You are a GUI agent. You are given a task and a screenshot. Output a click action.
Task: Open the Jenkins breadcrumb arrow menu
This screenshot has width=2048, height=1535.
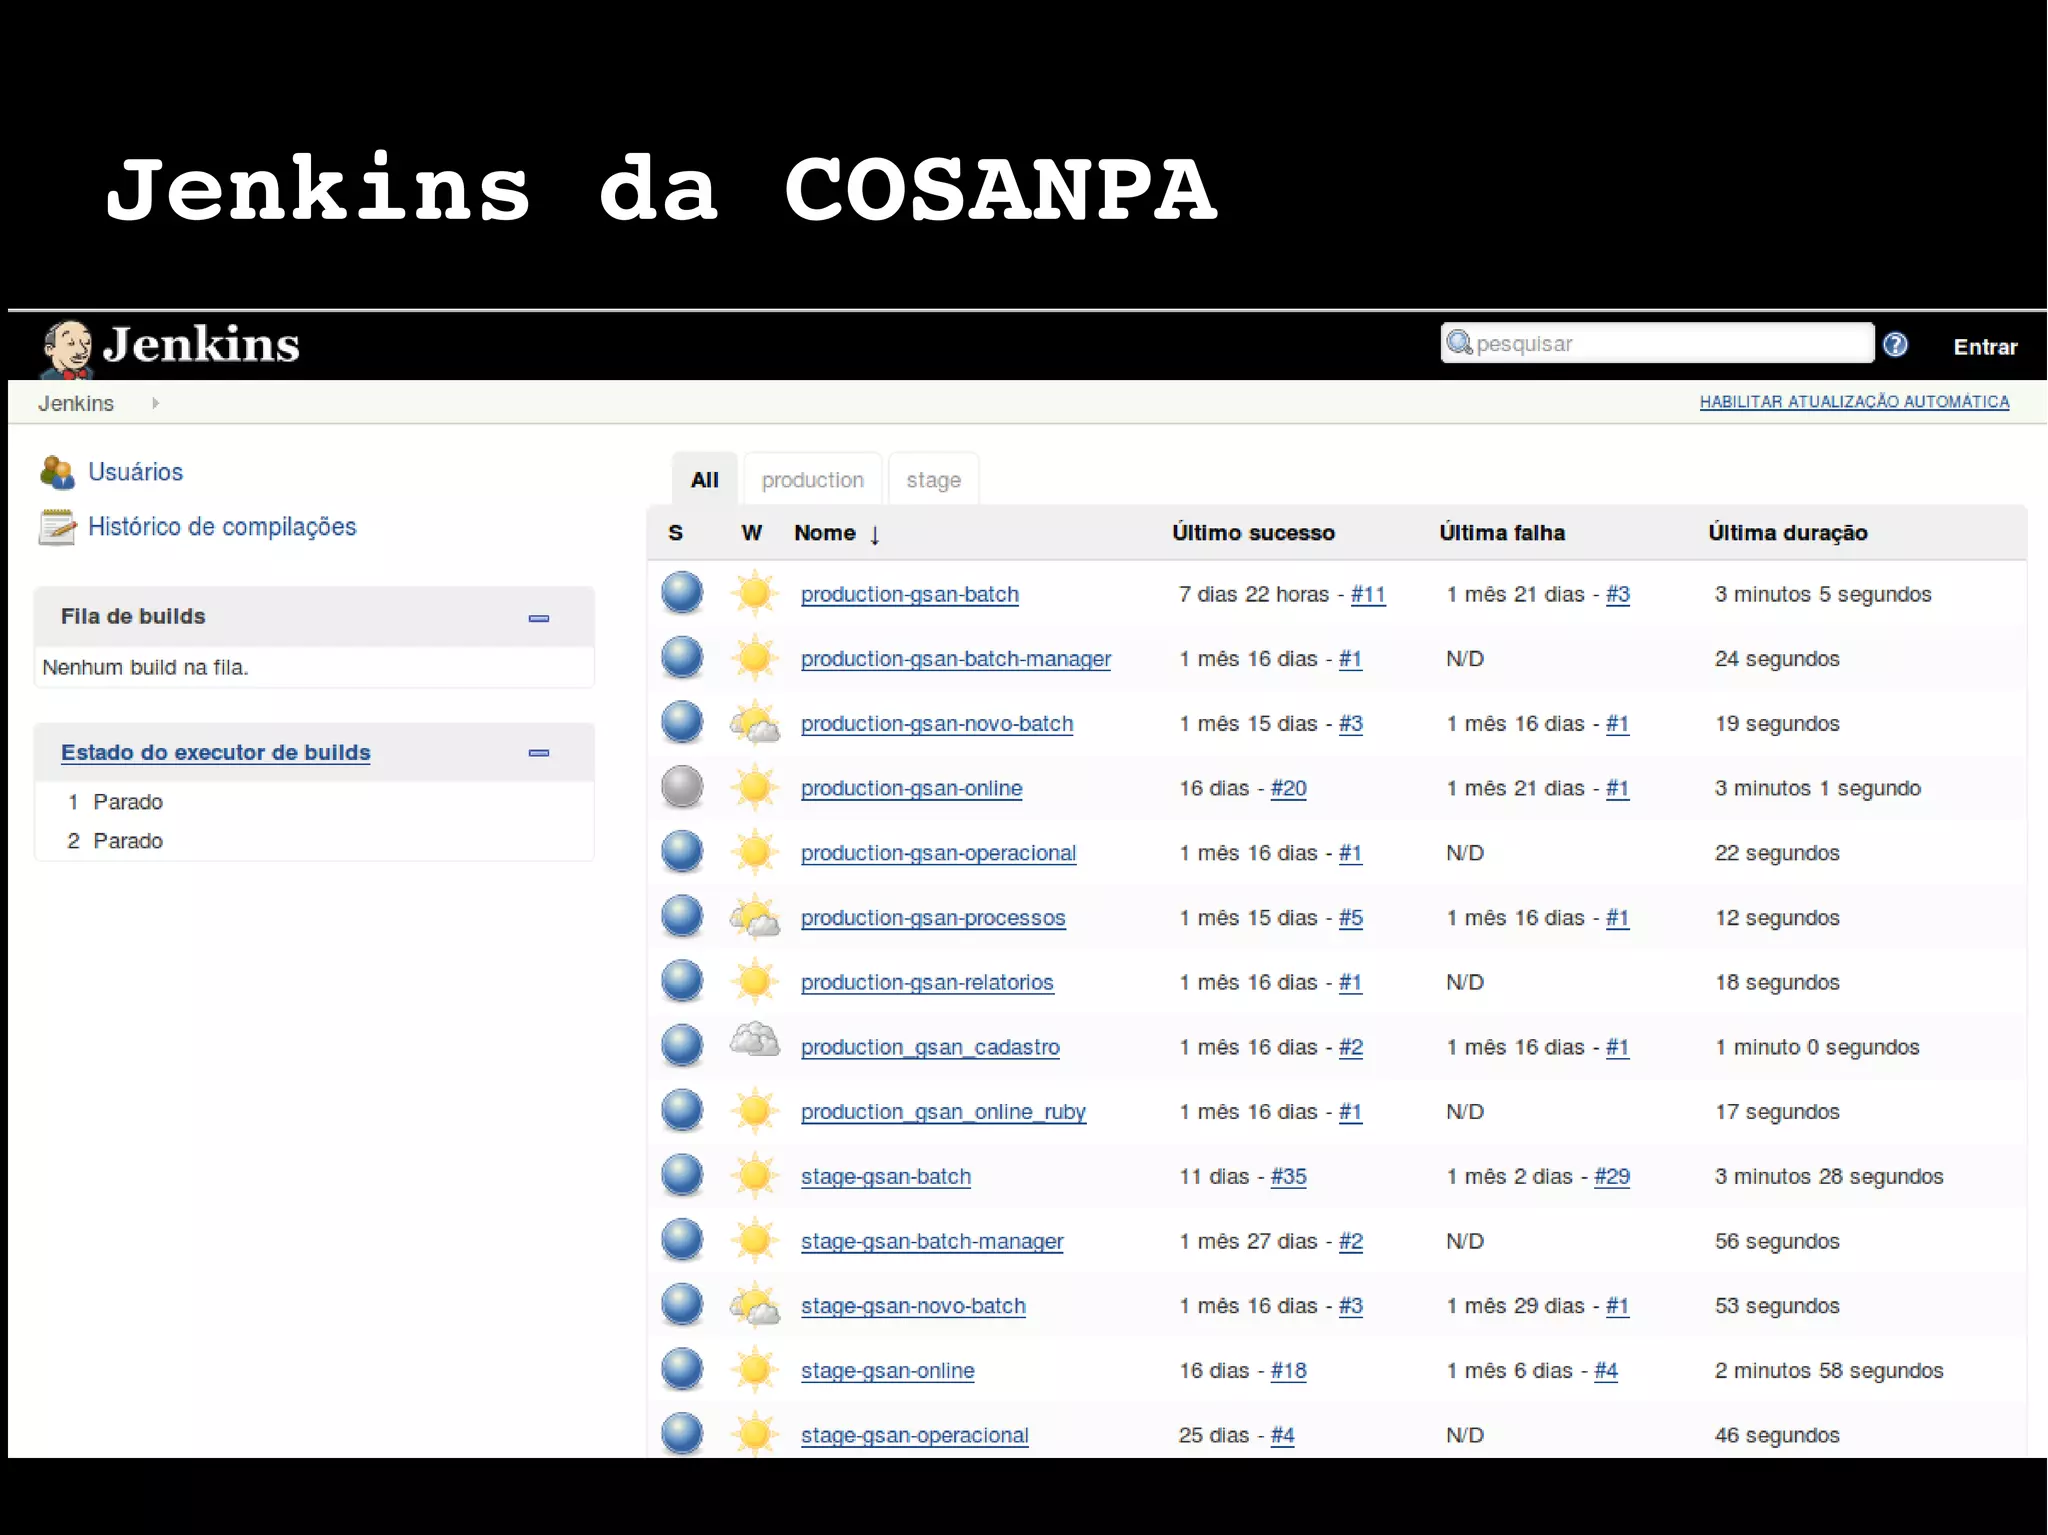[155, 403]
